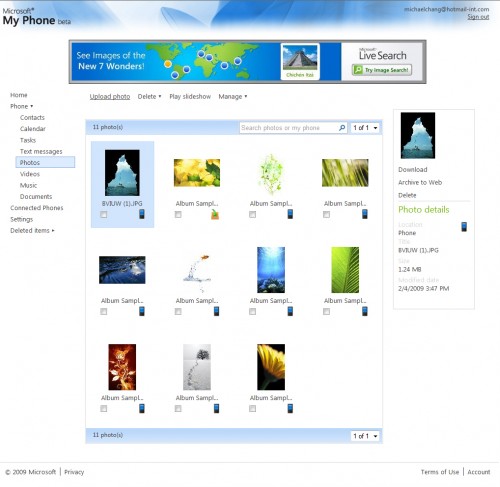Open Terms of Use footer link
Viewport: 500px width, 487px height.
440,472
